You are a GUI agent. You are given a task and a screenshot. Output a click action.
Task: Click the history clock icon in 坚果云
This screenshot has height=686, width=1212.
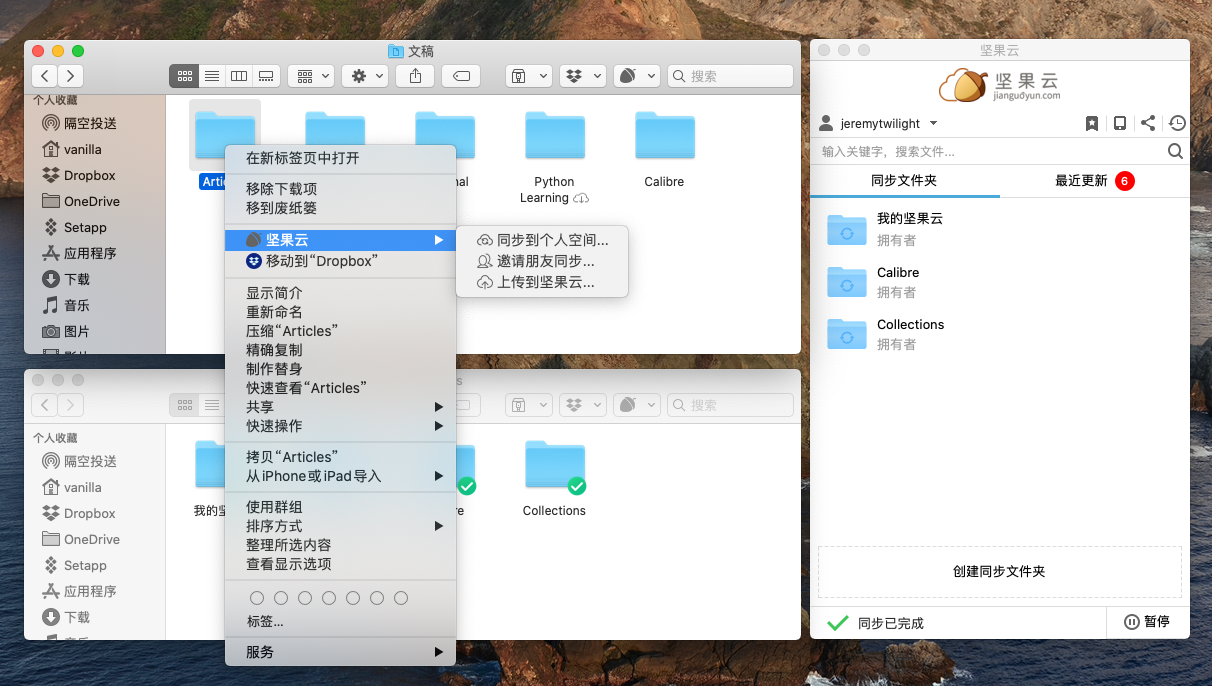[x=1177, y=123]
